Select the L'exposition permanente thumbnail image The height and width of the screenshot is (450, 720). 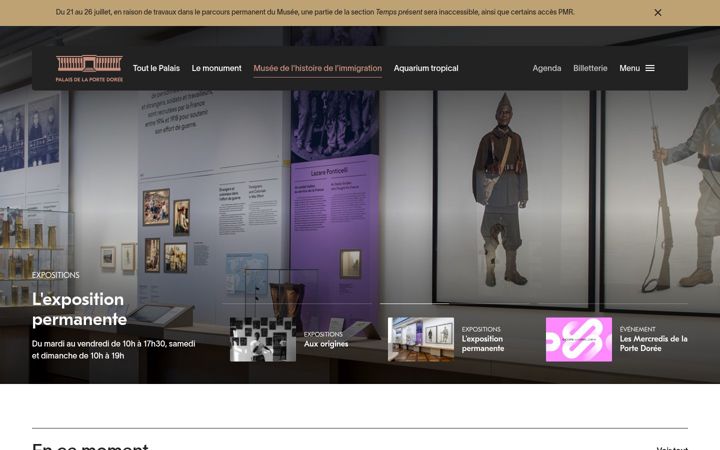coord(421,339)
